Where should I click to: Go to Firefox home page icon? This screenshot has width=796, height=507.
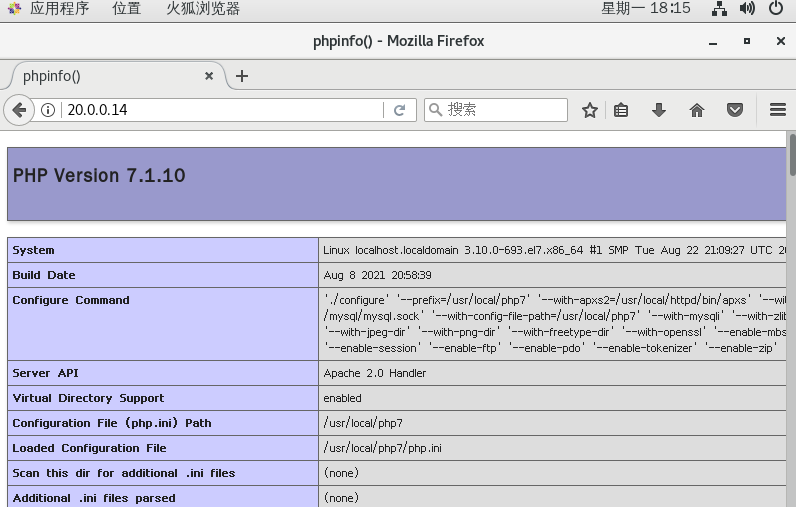tap(697, 110)
